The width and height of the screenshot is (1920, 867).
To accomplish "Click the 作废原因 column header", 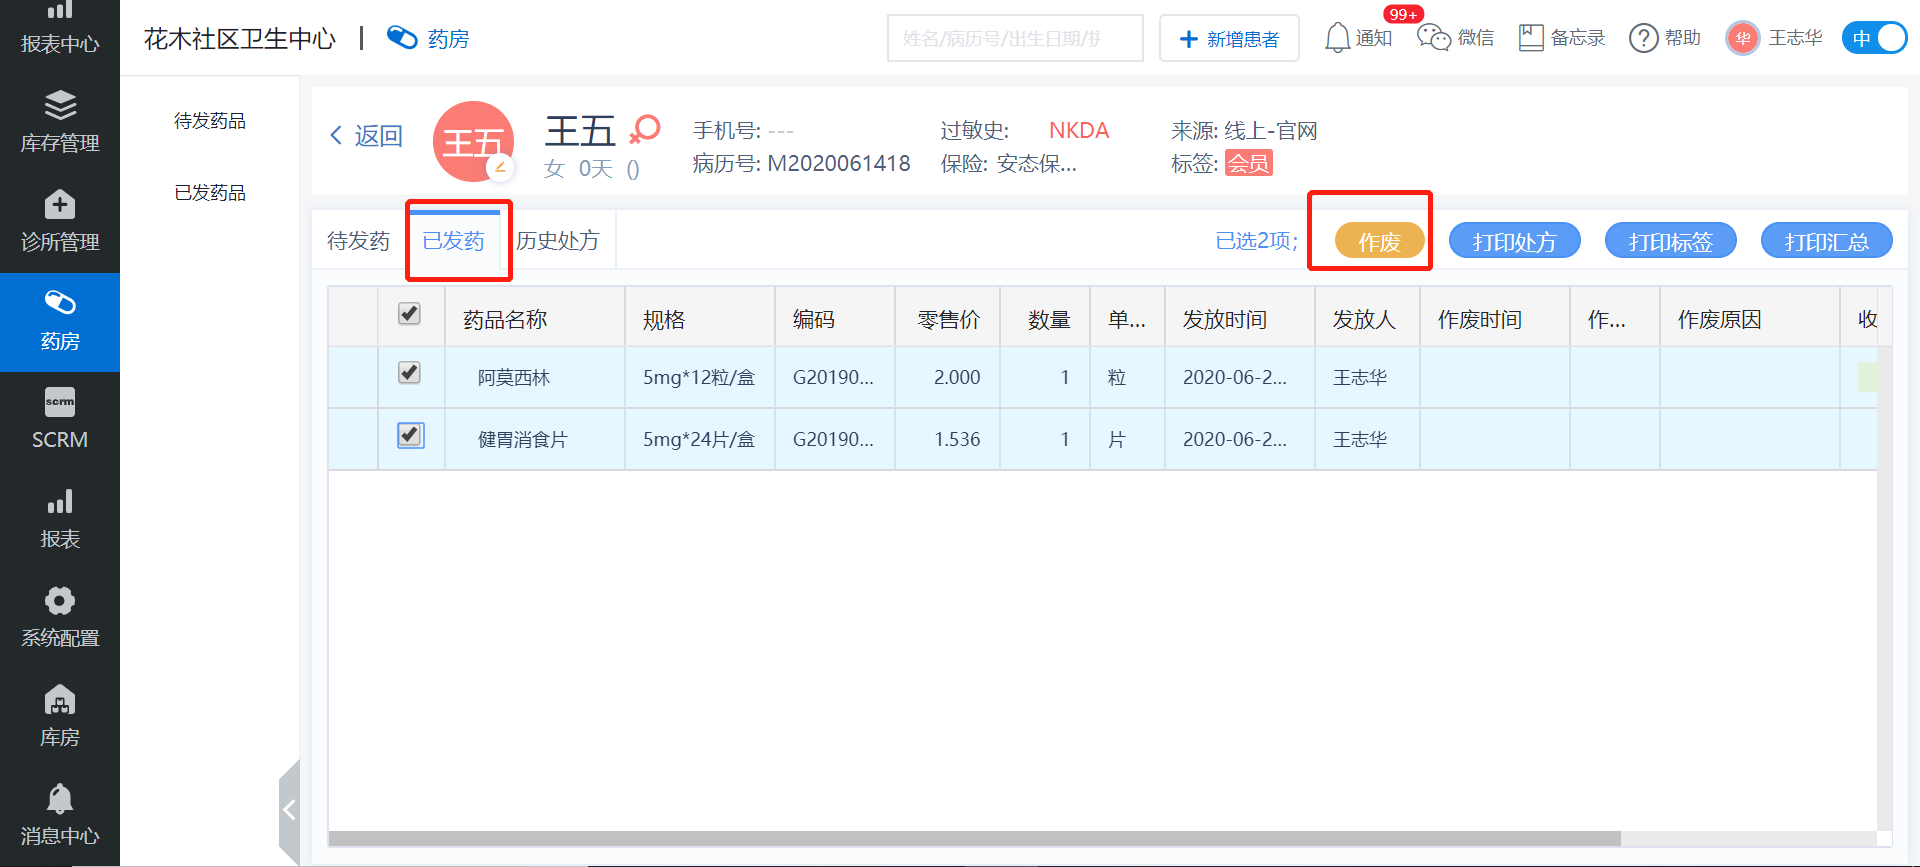I will [x=1750, y=319].
